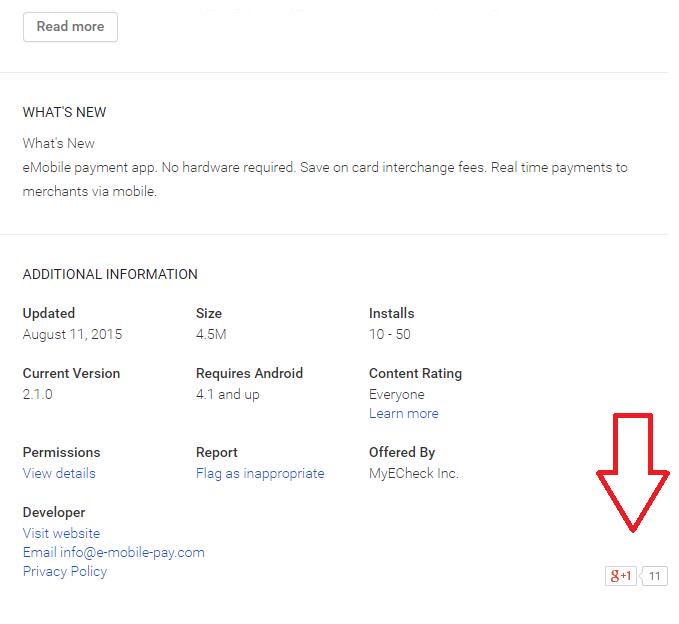Select the text 4.1 and up

pyautogui.click(x=227, y=394)
